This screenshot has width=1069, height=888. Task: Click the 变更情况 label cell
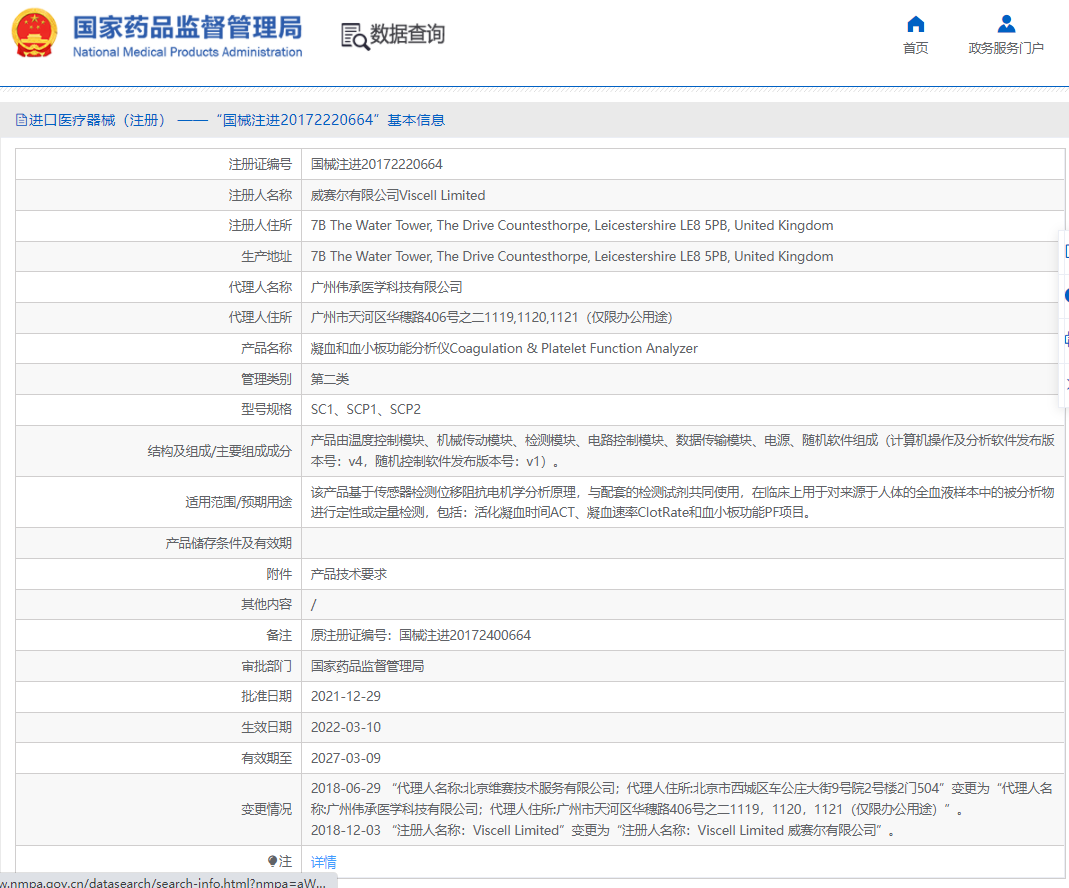coord(158,810)
